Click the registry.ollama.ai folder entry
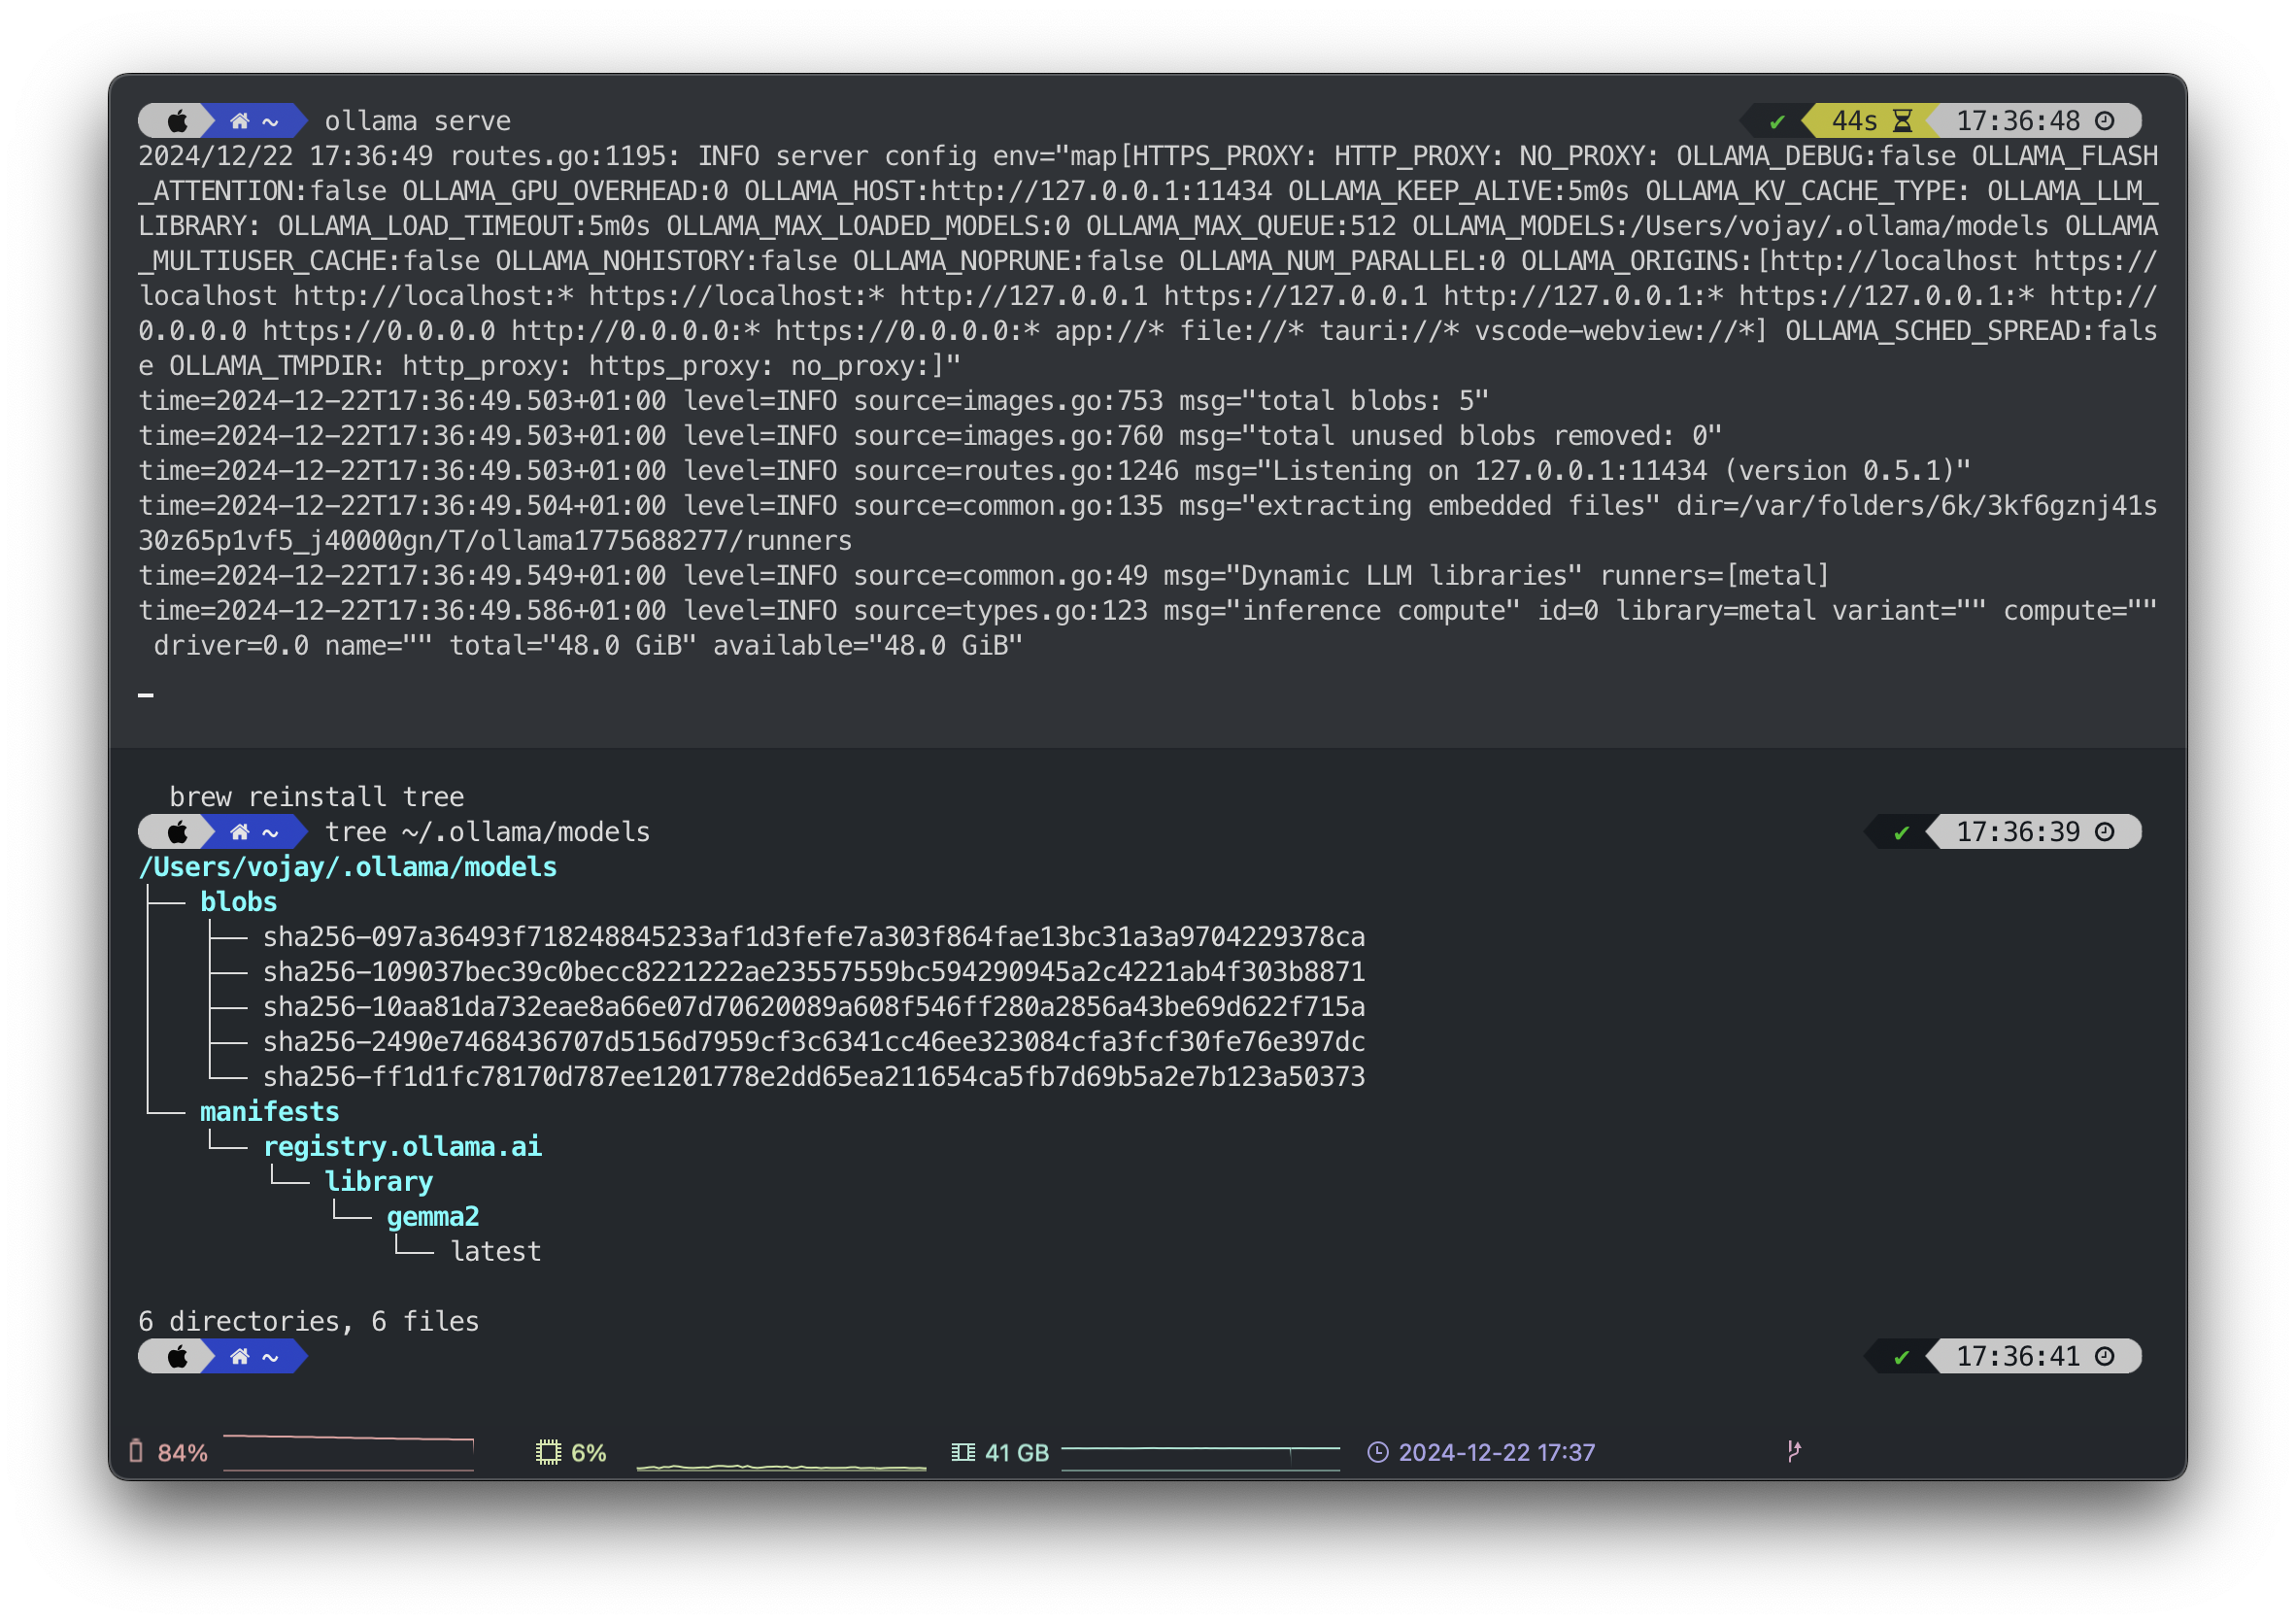The width and height of the screenshot is (2296, 1624). tap(402, 1146)
